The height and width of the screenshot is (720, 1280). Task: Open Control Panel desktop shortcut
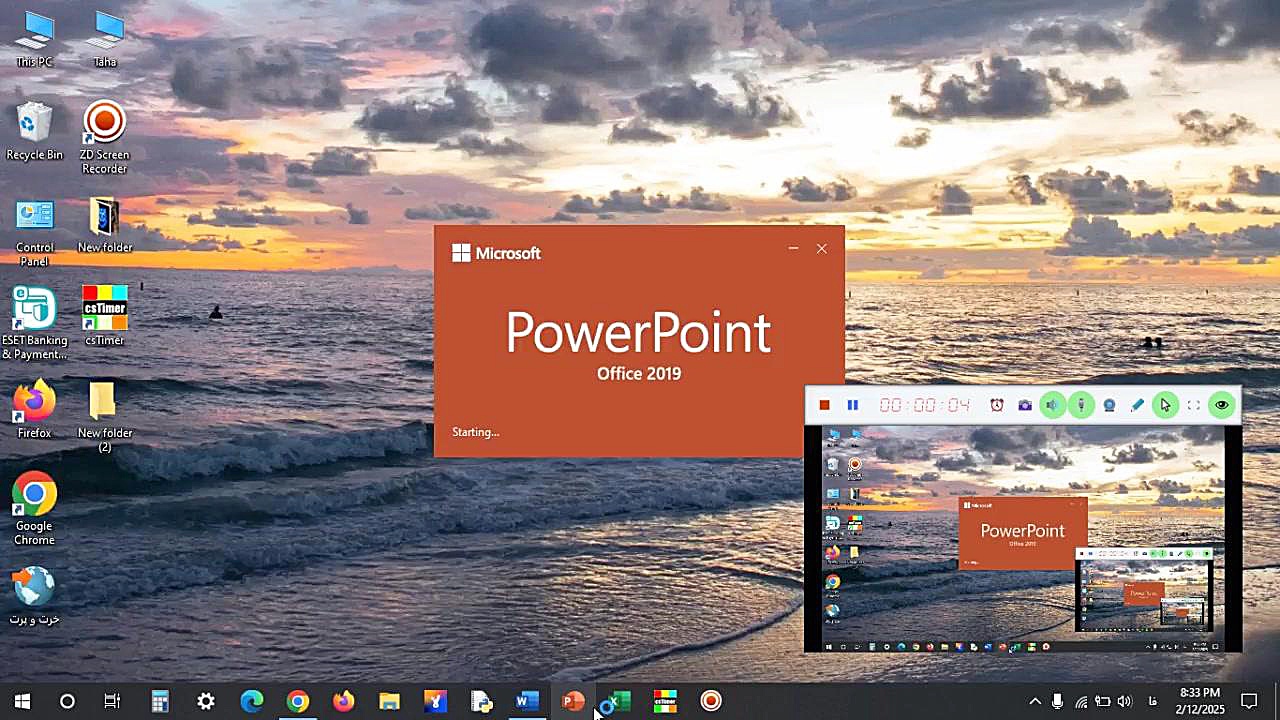click(x=34, y=232)
